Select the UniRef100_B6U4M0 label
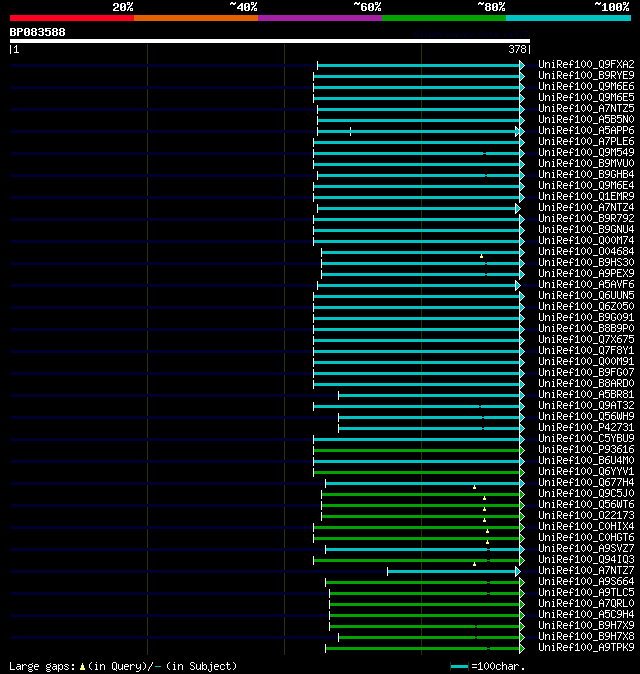 pyautogui.click(x=586, y=461)
